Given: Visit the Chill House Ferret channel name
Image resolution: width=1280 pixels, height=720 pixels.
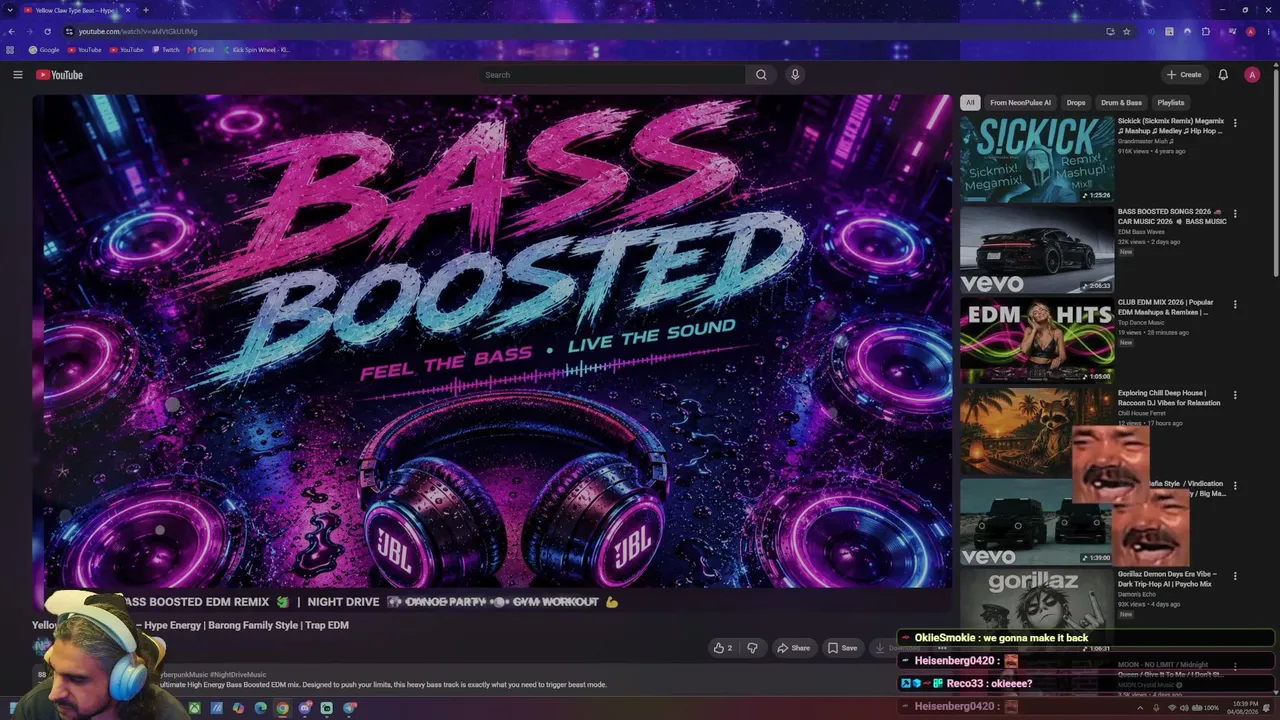Looking at the screenshot, I should tap(1143, 413).
